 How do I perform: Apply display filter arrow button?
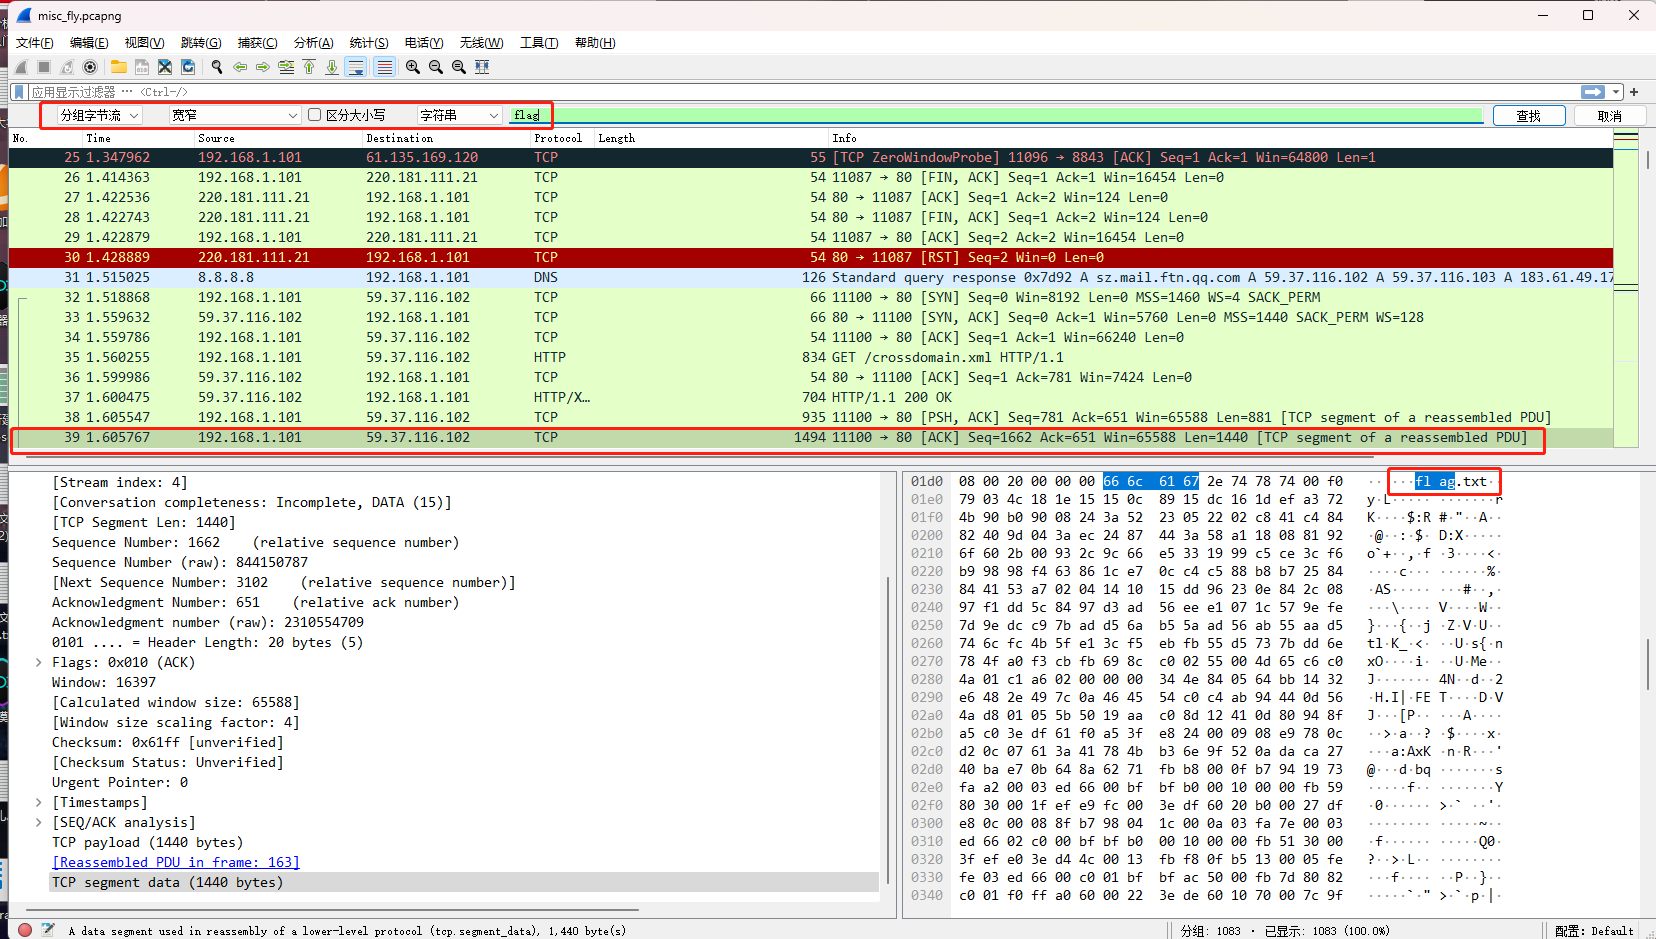[1593, 92]
